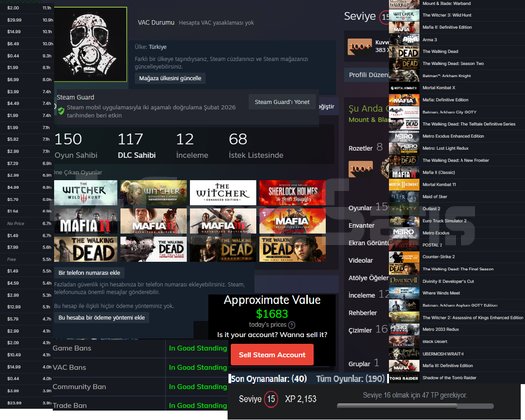Click the Mortal Kombat X list thumbnail
525x420 pixels.
[x=404, y=88]
